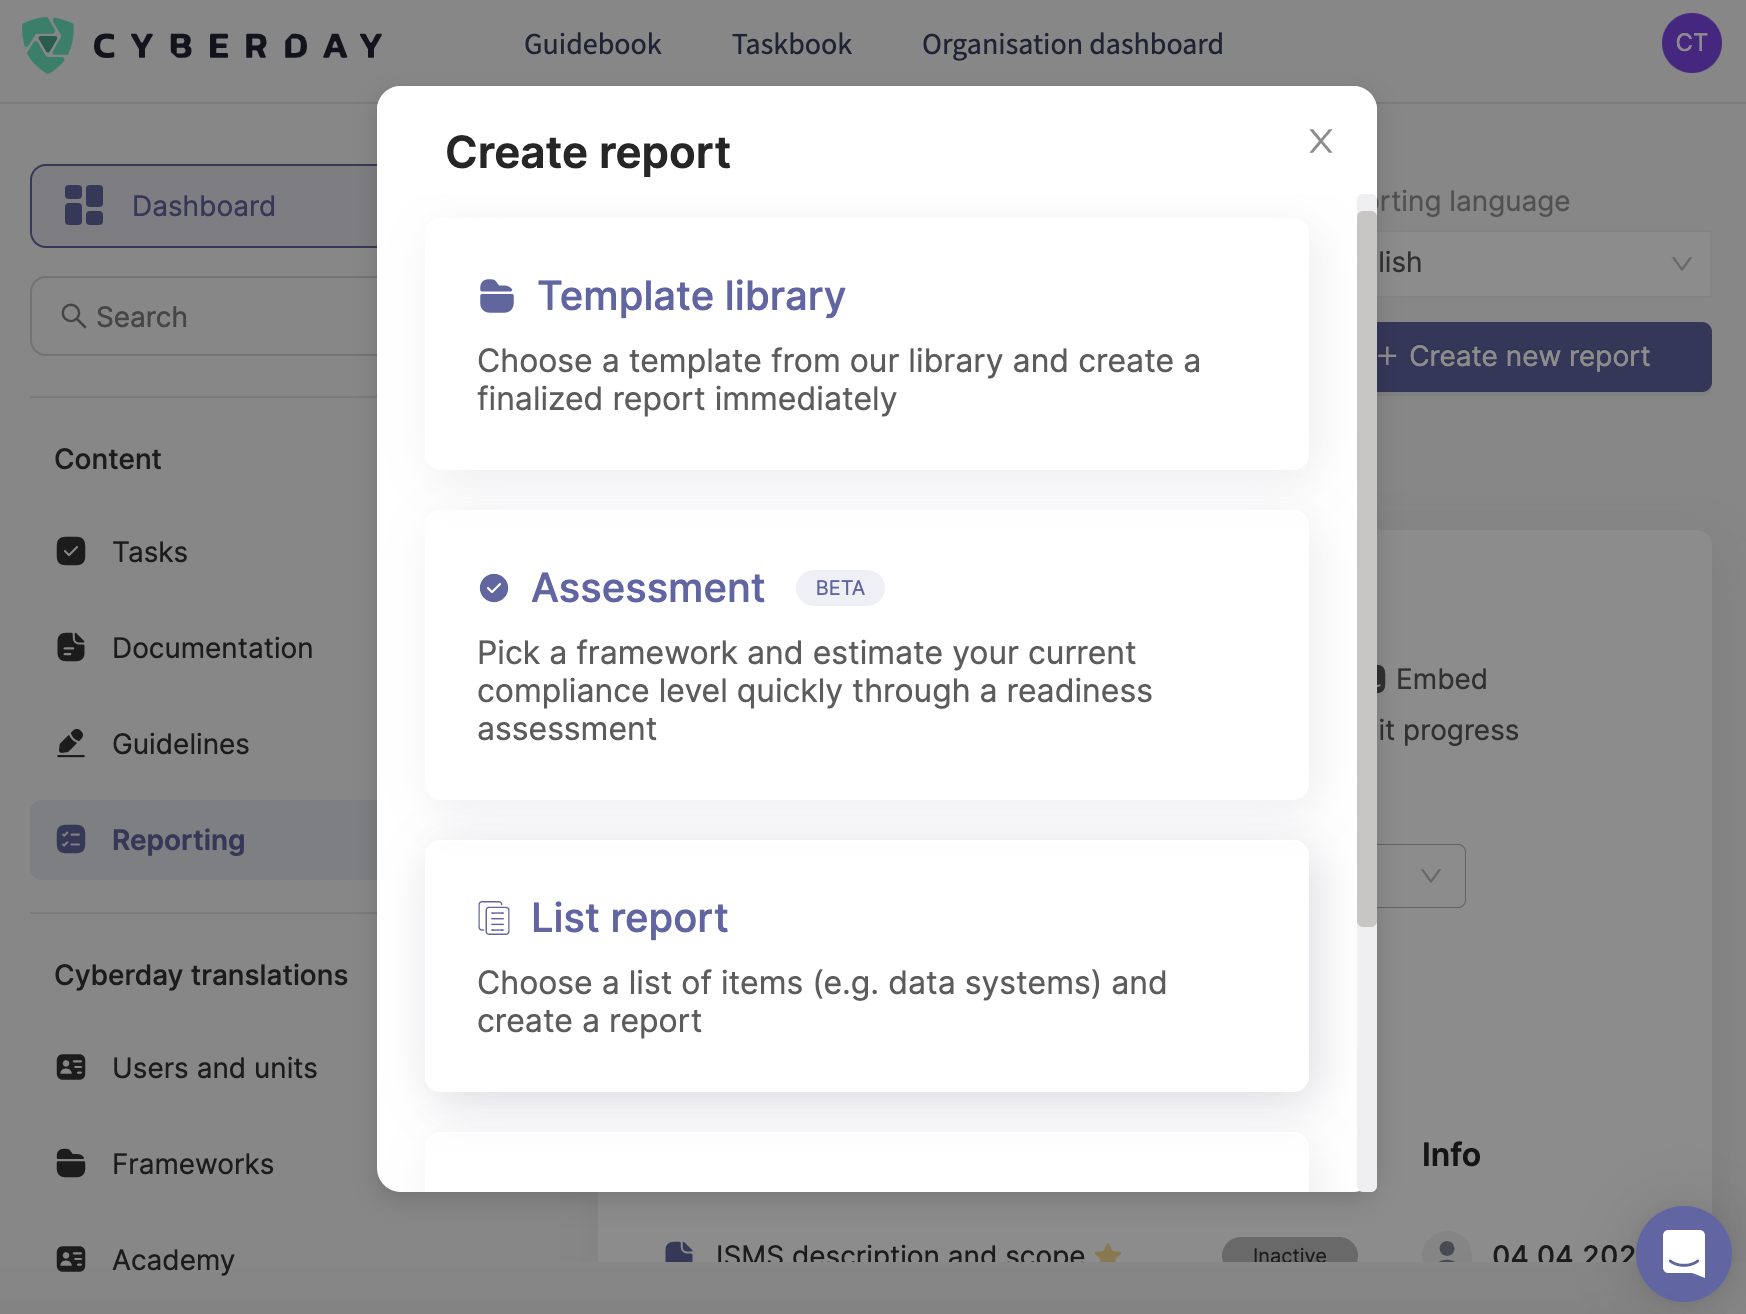Image resolution: width=1746 pixels, height=1314 pixels.
Task: Open Academy from the sidebar
Action: point(173,1260)
